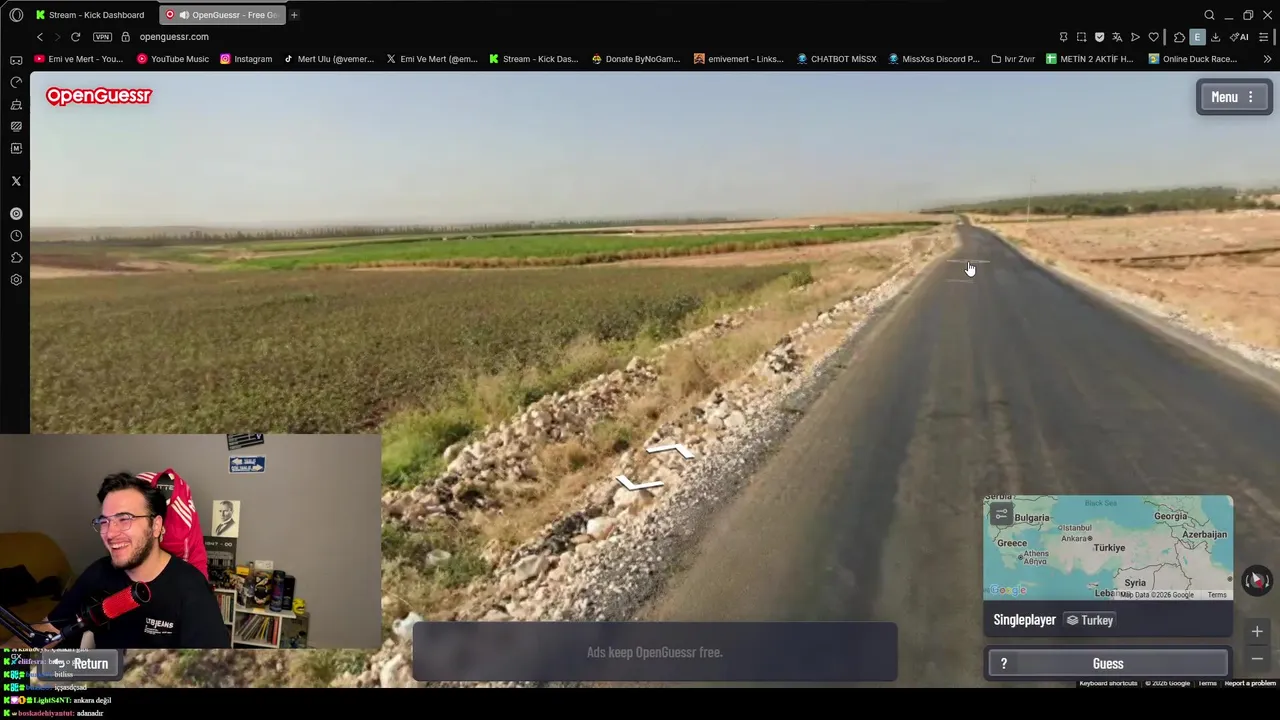This screenshot has width=1280, height=720.
Task: Open the striped screen icon in the sidebar
Action: pos(16,126)
